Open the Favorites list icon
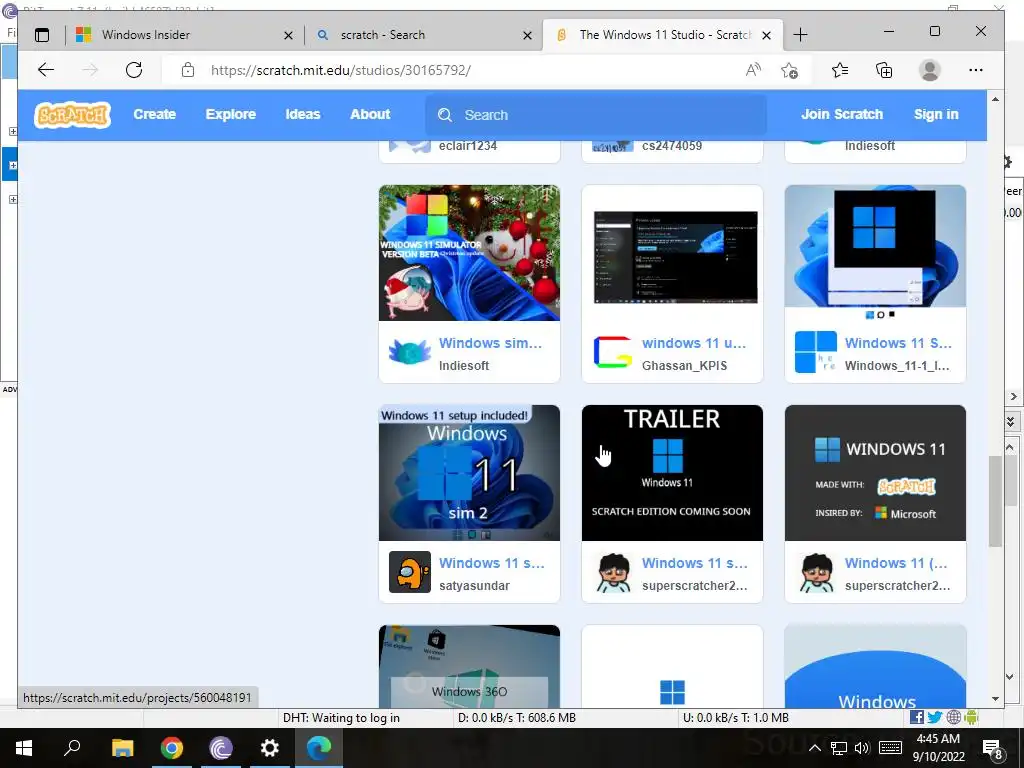 [x=840, y=70]
